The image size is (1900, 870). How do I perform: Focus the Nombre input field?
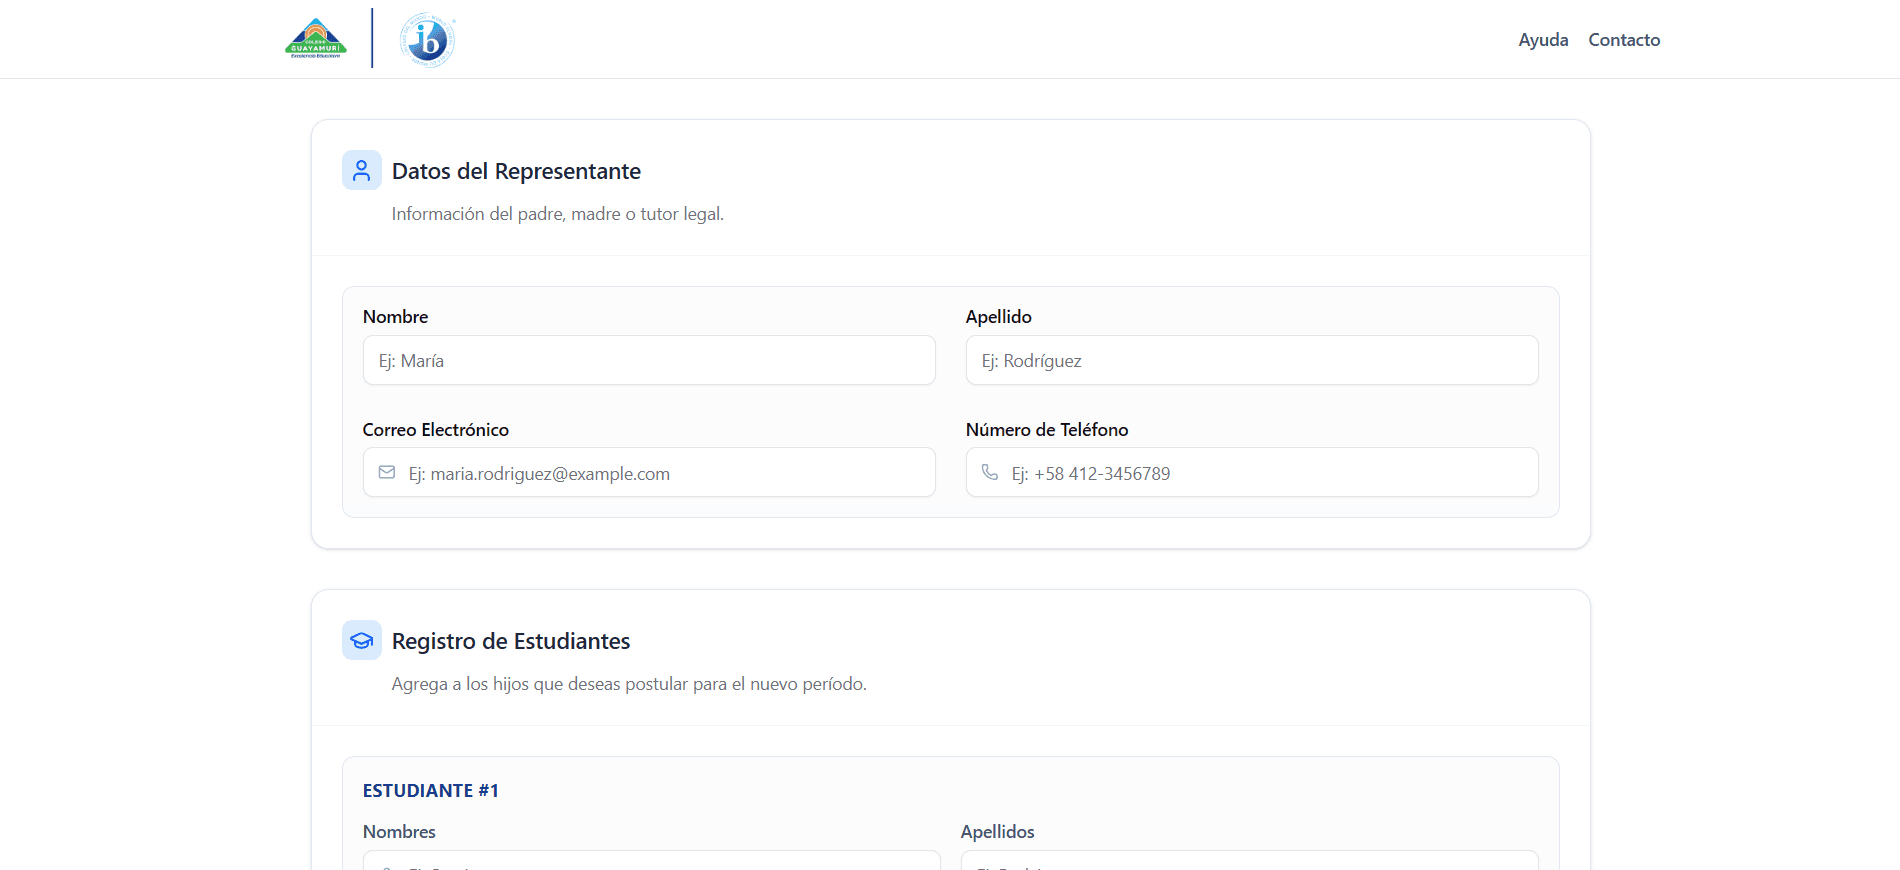coord(649,360)
